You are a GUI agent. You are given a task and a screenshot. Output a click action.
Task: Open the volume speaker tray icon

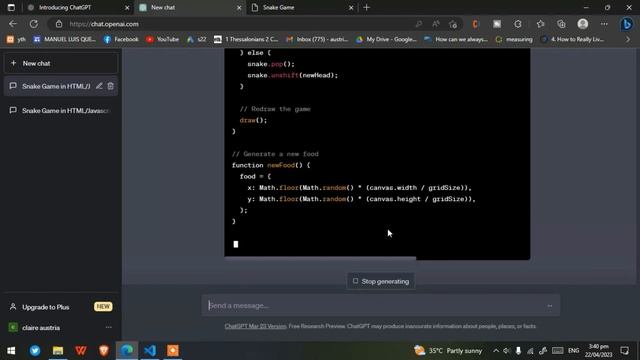(x=507, y=351)
